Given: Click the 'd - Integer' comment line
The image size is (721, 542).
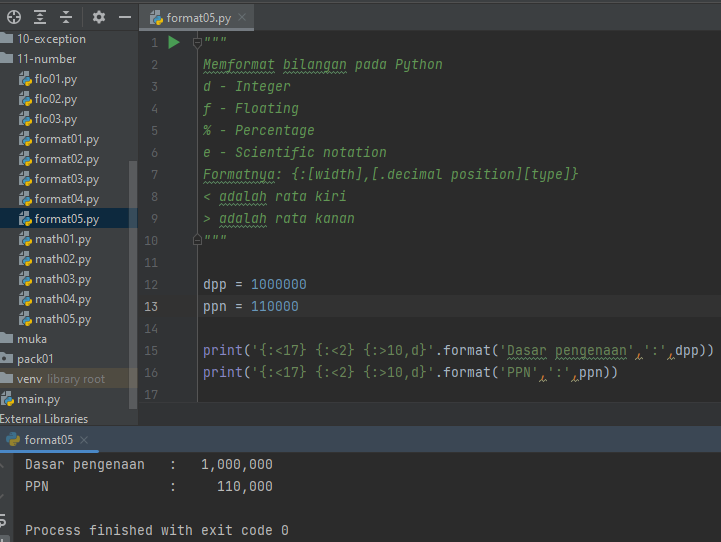Looking at the screenshot, I should tap(247, 86).
